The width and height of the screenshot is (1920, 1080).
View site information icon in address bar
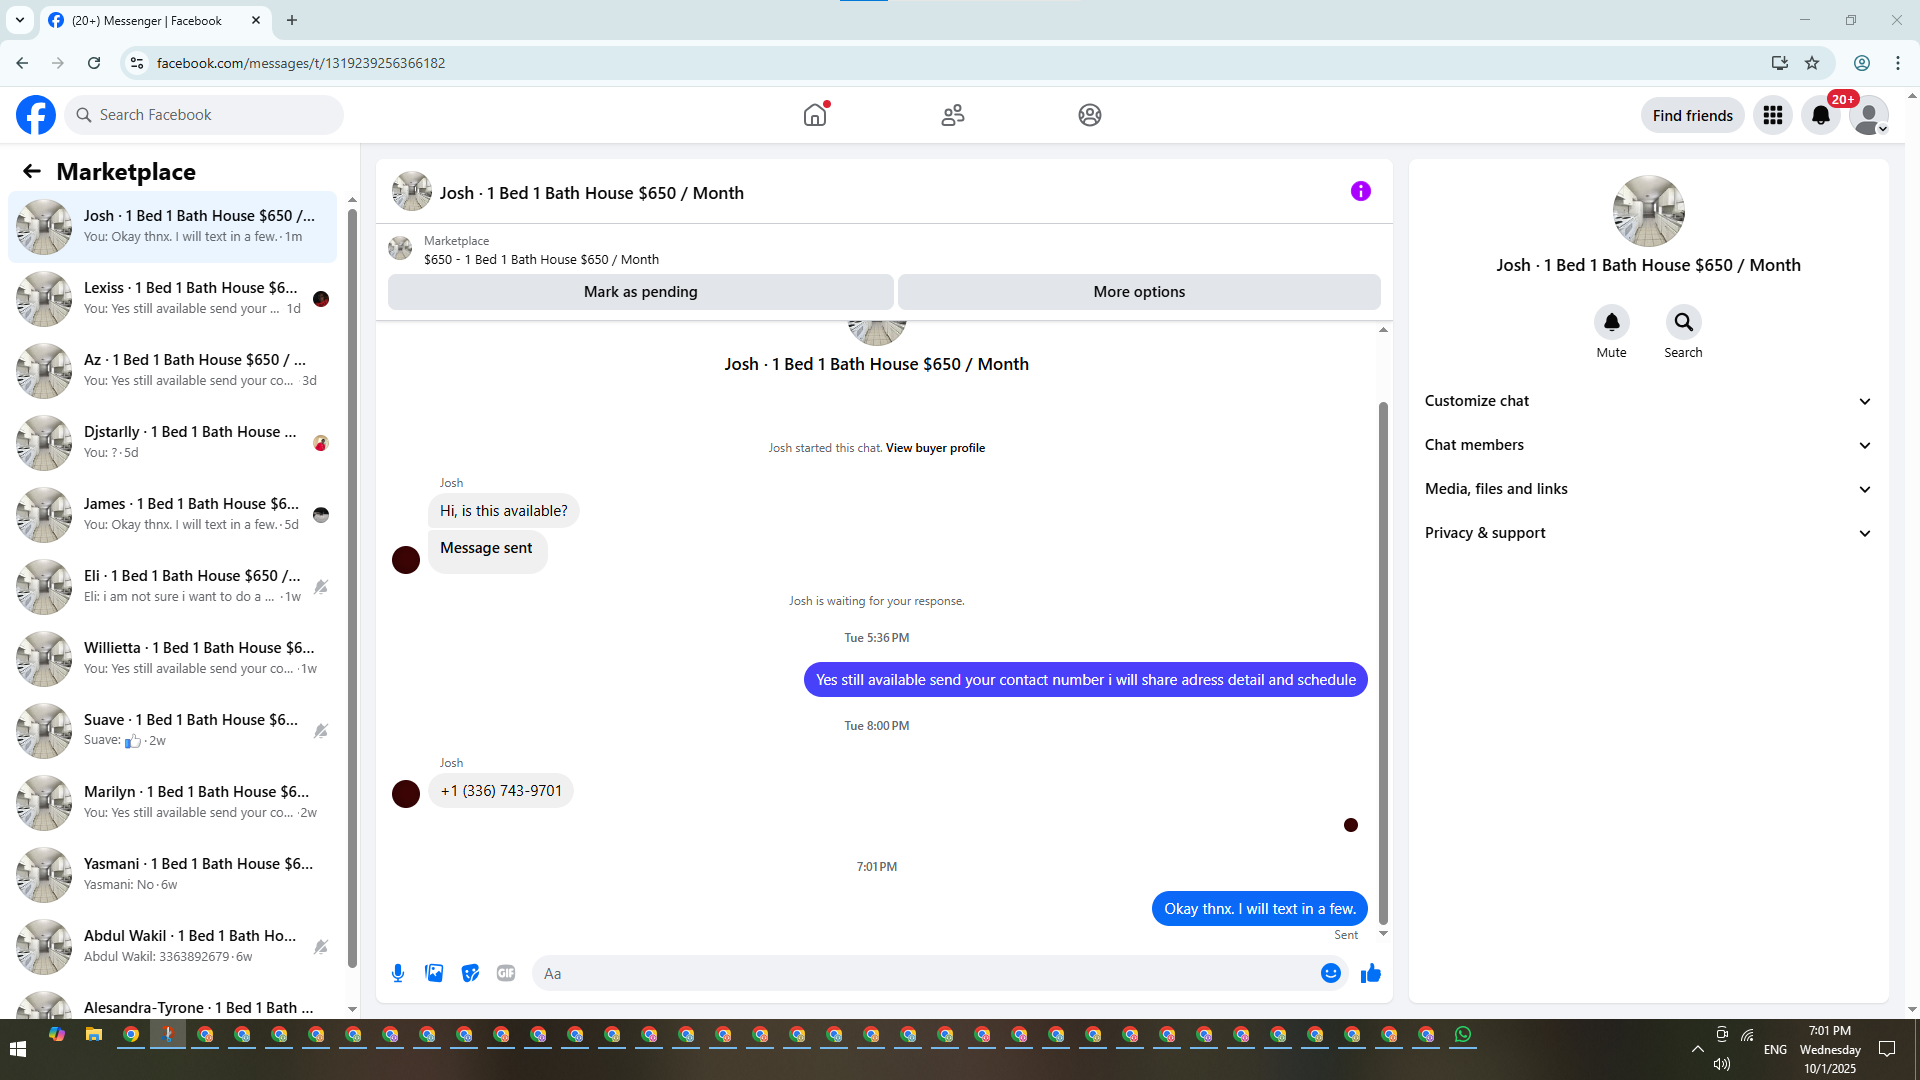point(137,63)
